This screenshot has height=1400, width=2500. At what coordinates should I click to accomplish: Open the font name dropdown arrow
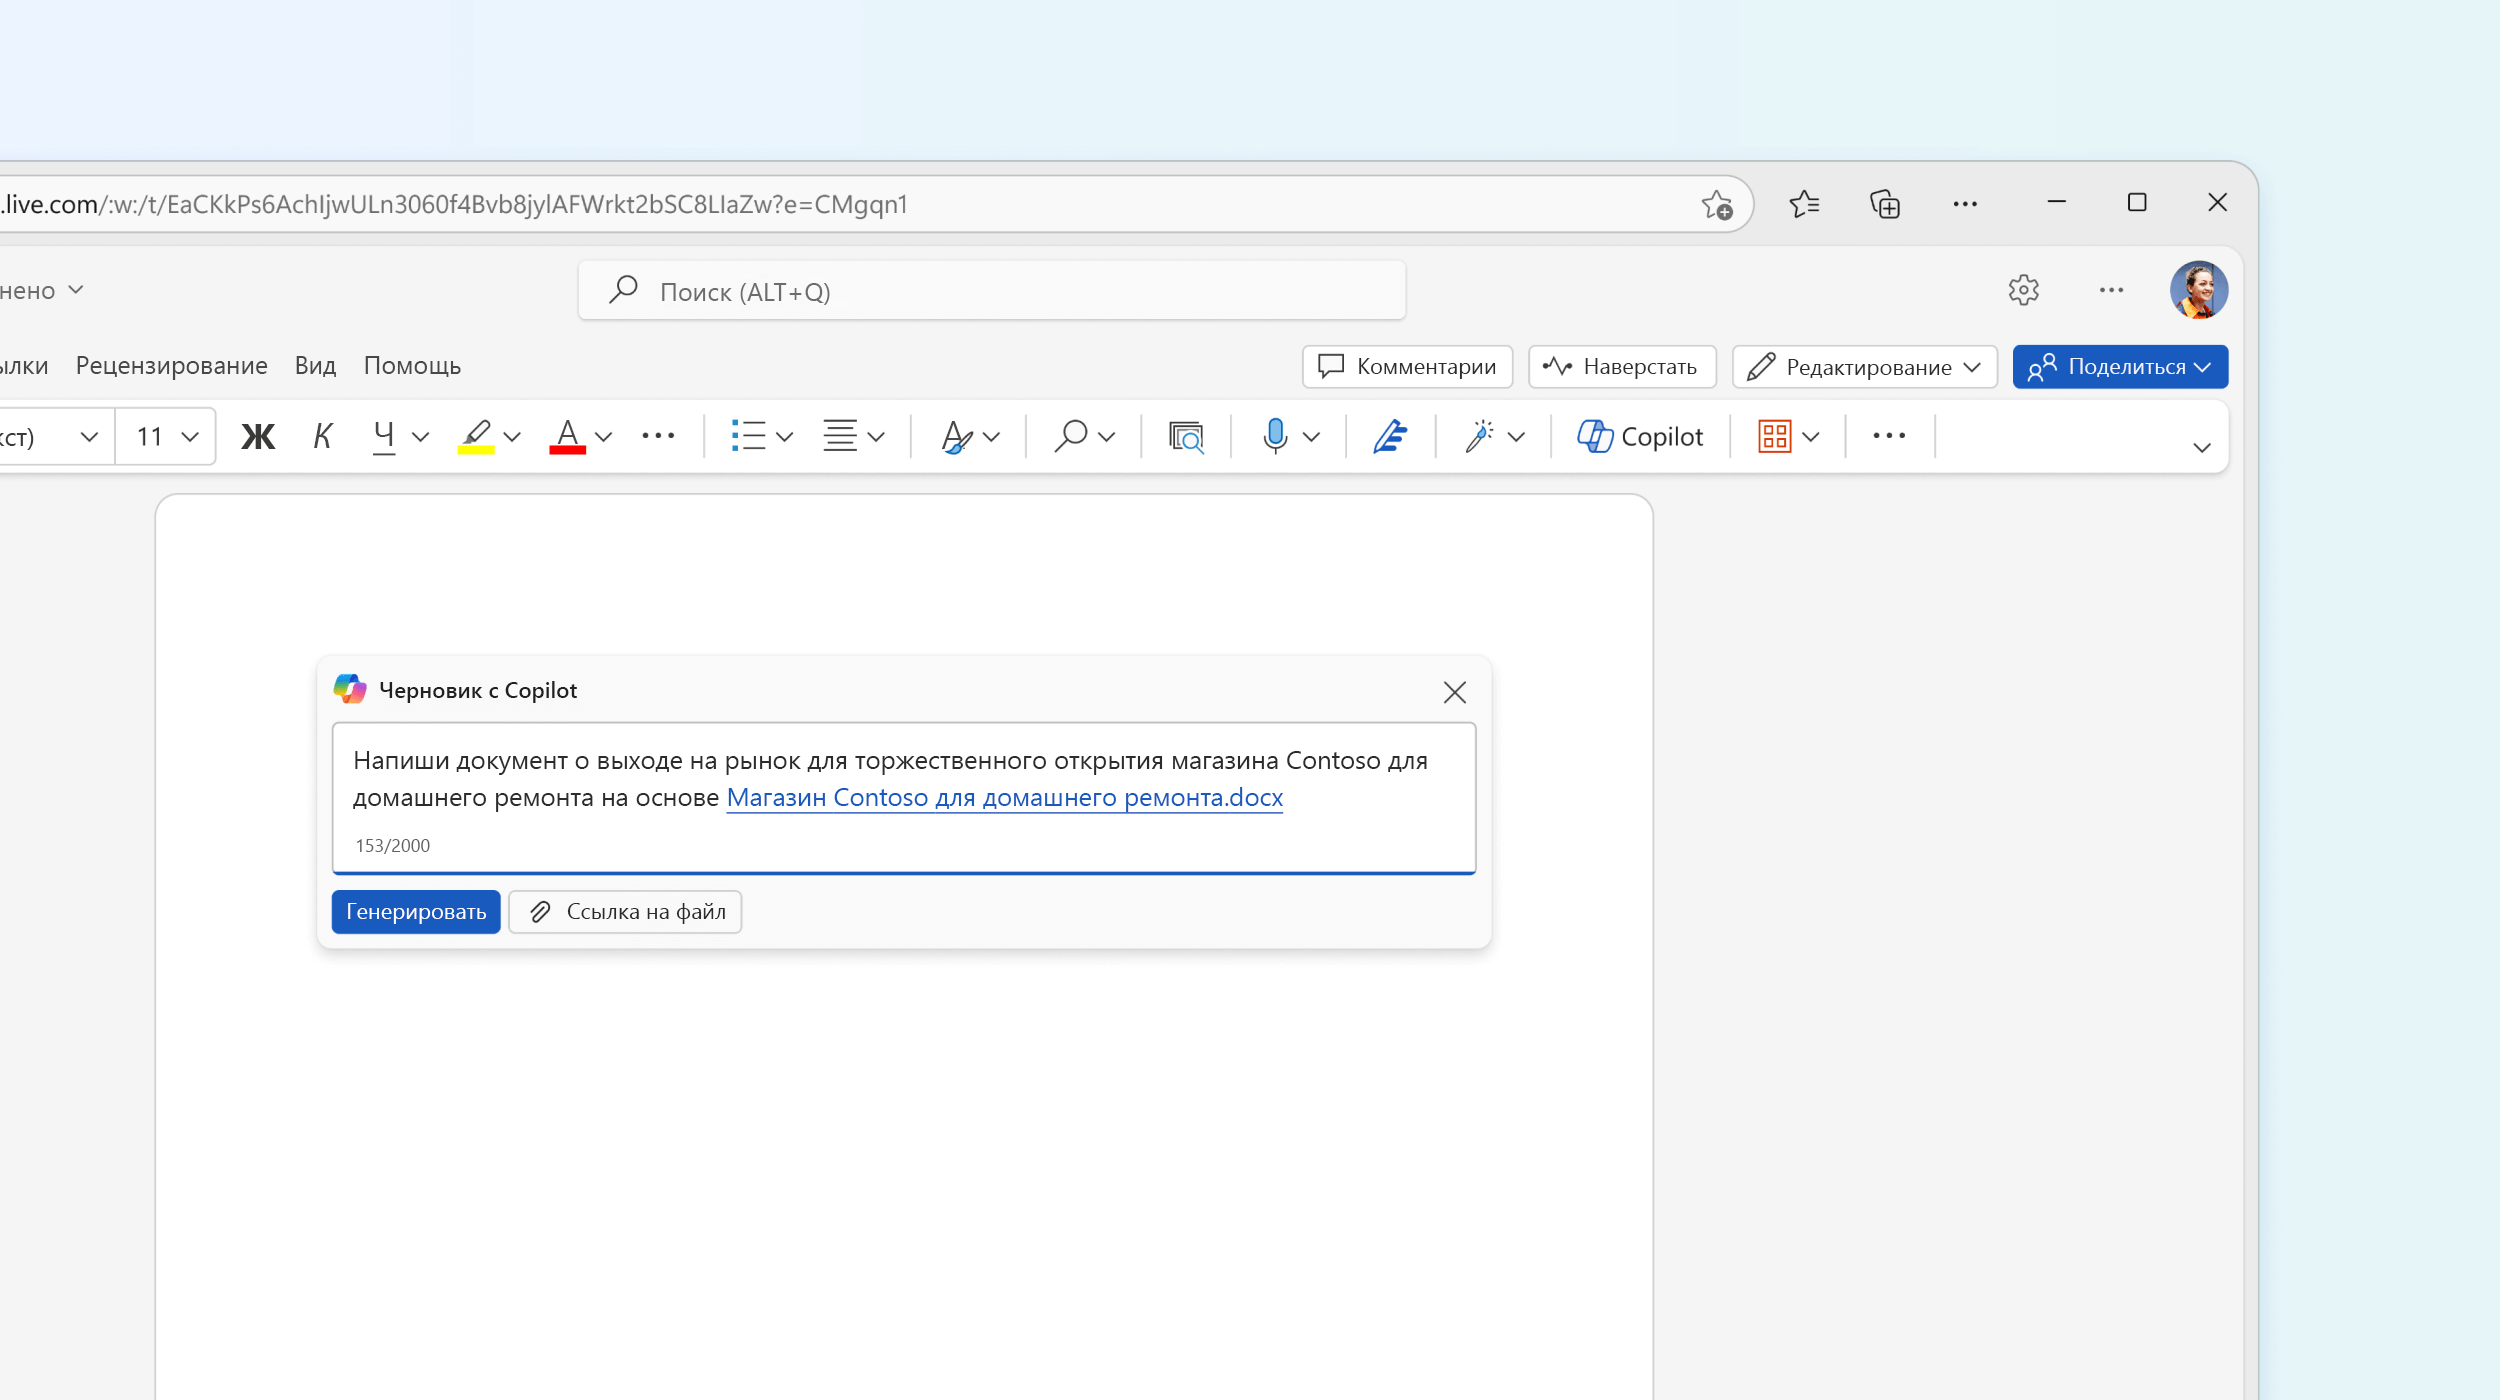click(89, 437)
